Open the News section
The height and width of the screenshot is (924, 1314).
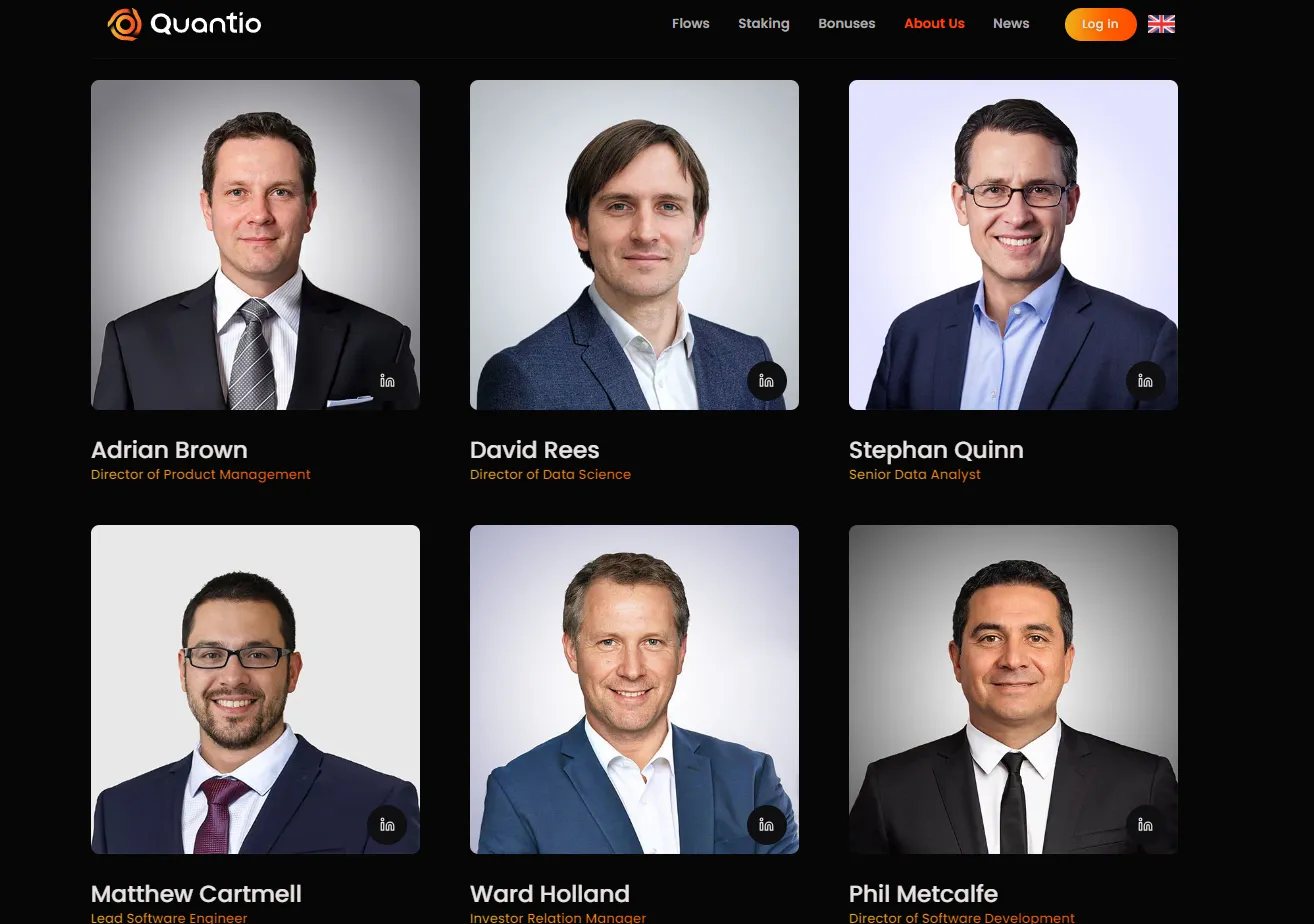(1011, 23)
